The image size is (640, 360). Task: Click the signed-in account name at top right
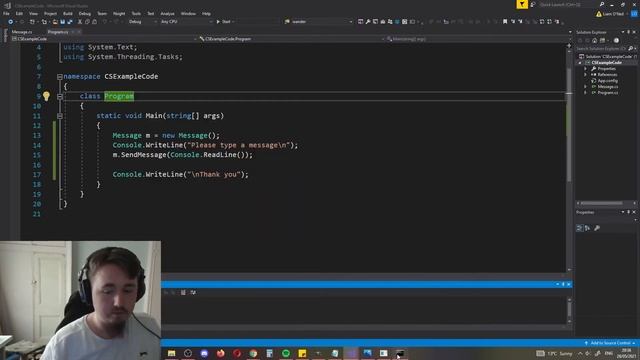[613, 14]
